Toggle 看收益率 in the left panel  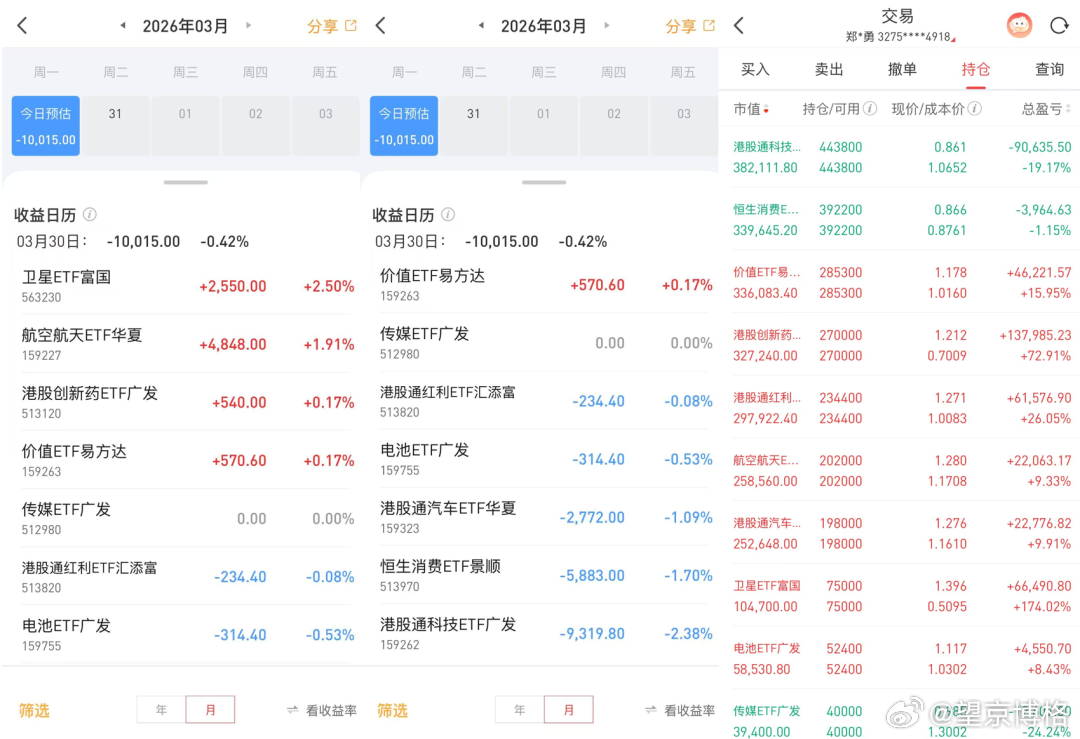pyautogui.click(x=322, y=710)
